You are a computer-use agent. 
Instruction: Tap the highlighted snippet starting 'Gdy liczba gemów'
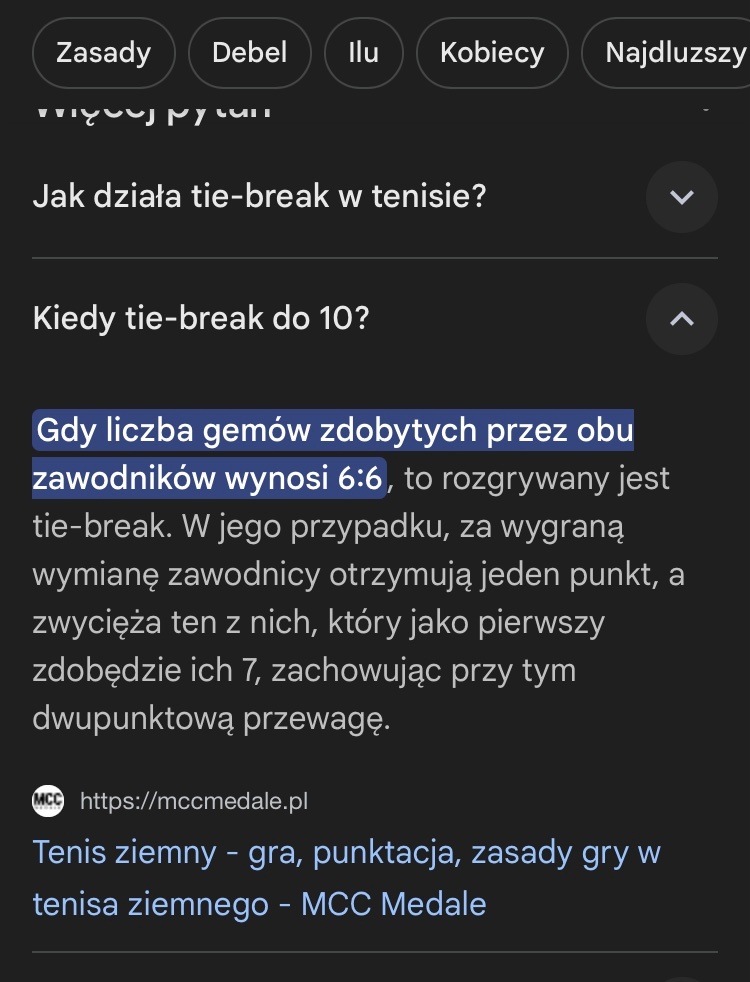[335, 429]
